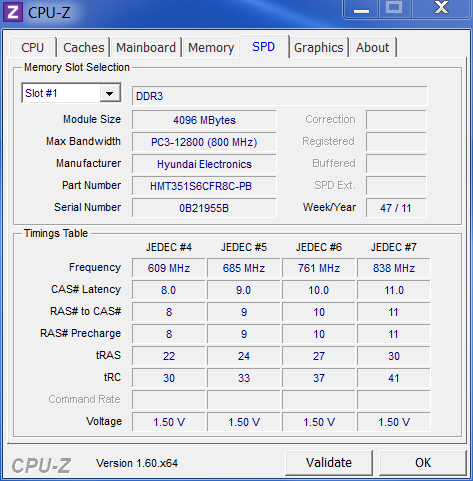
Task: Click tRAS value 22
Action: [169, 356]
